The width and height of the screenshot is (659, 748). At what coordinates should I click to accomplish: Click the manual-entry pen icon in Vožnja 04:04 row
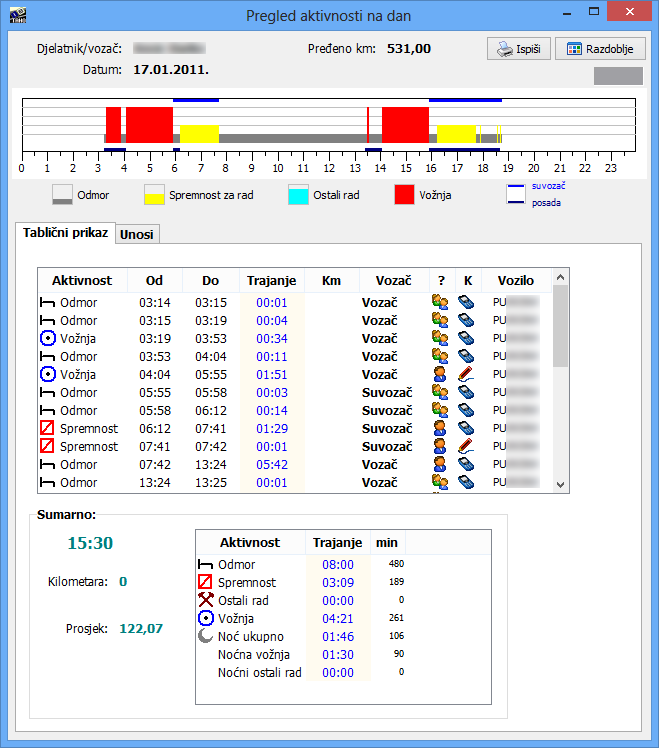pos(466,374)
